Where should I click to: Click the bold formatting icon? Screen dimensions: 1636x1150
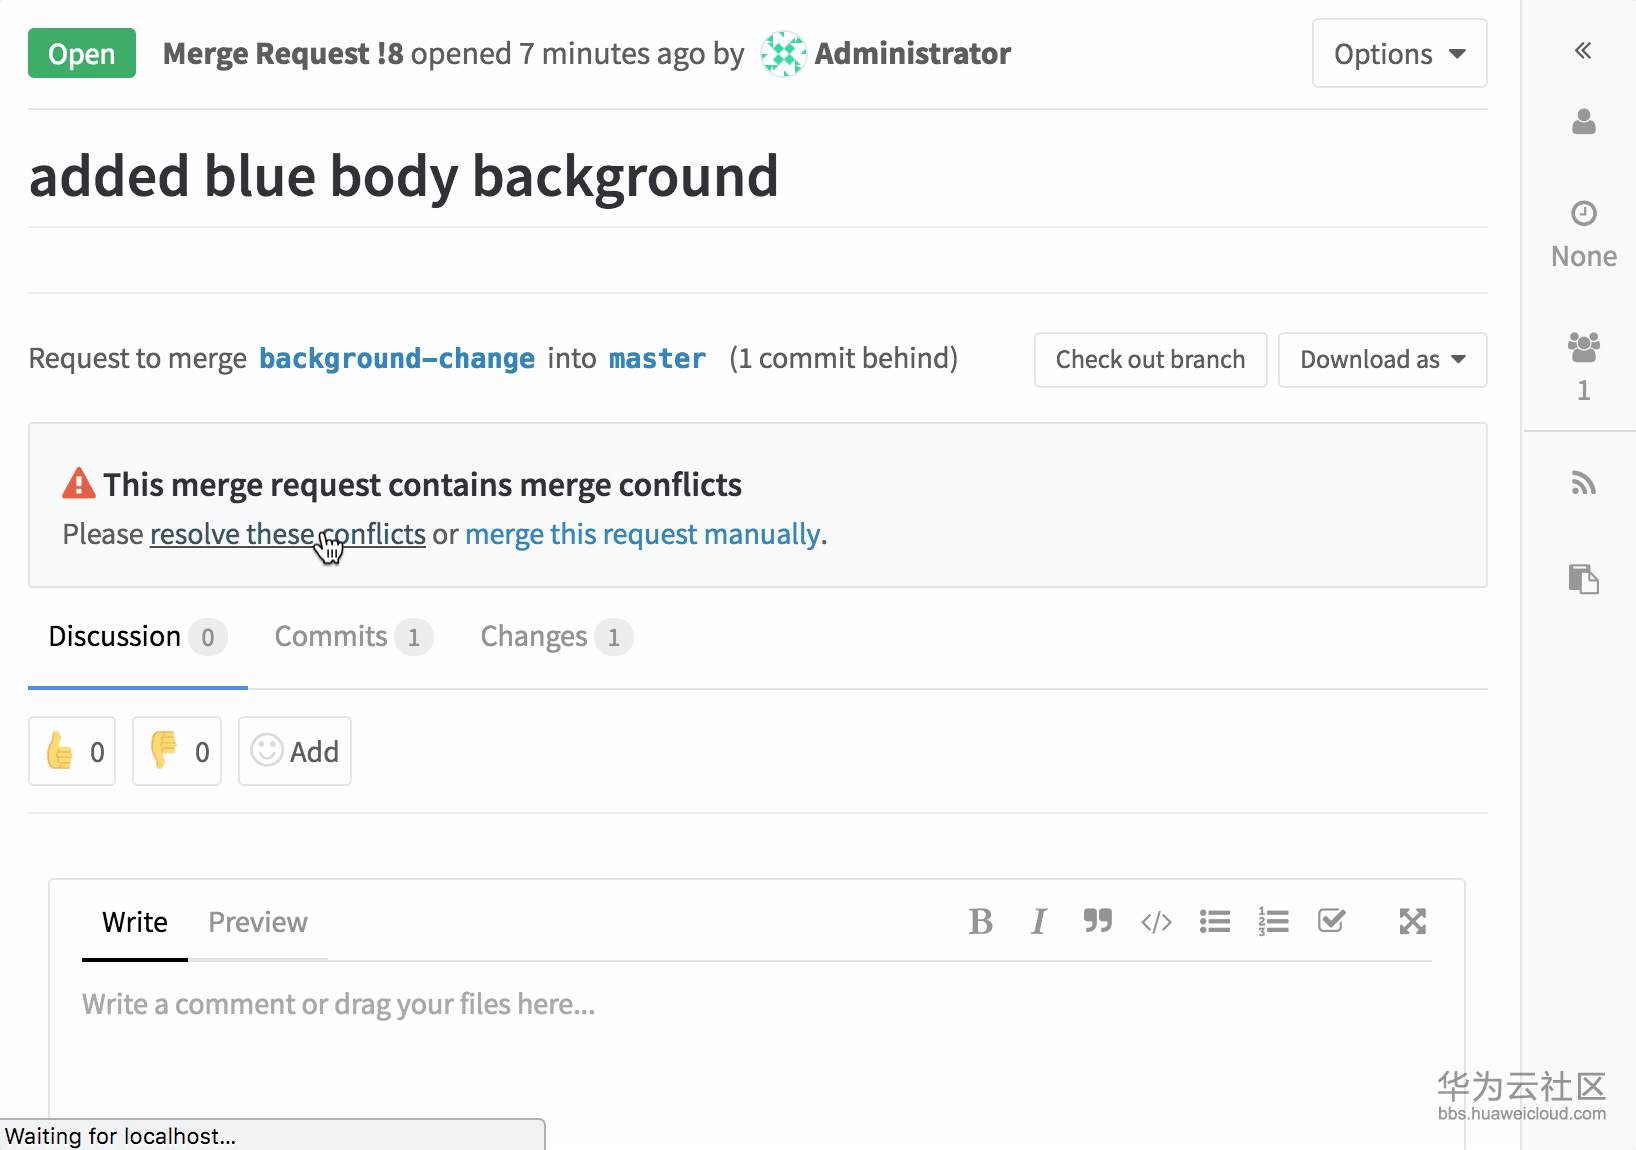click(x=980, y=921)
